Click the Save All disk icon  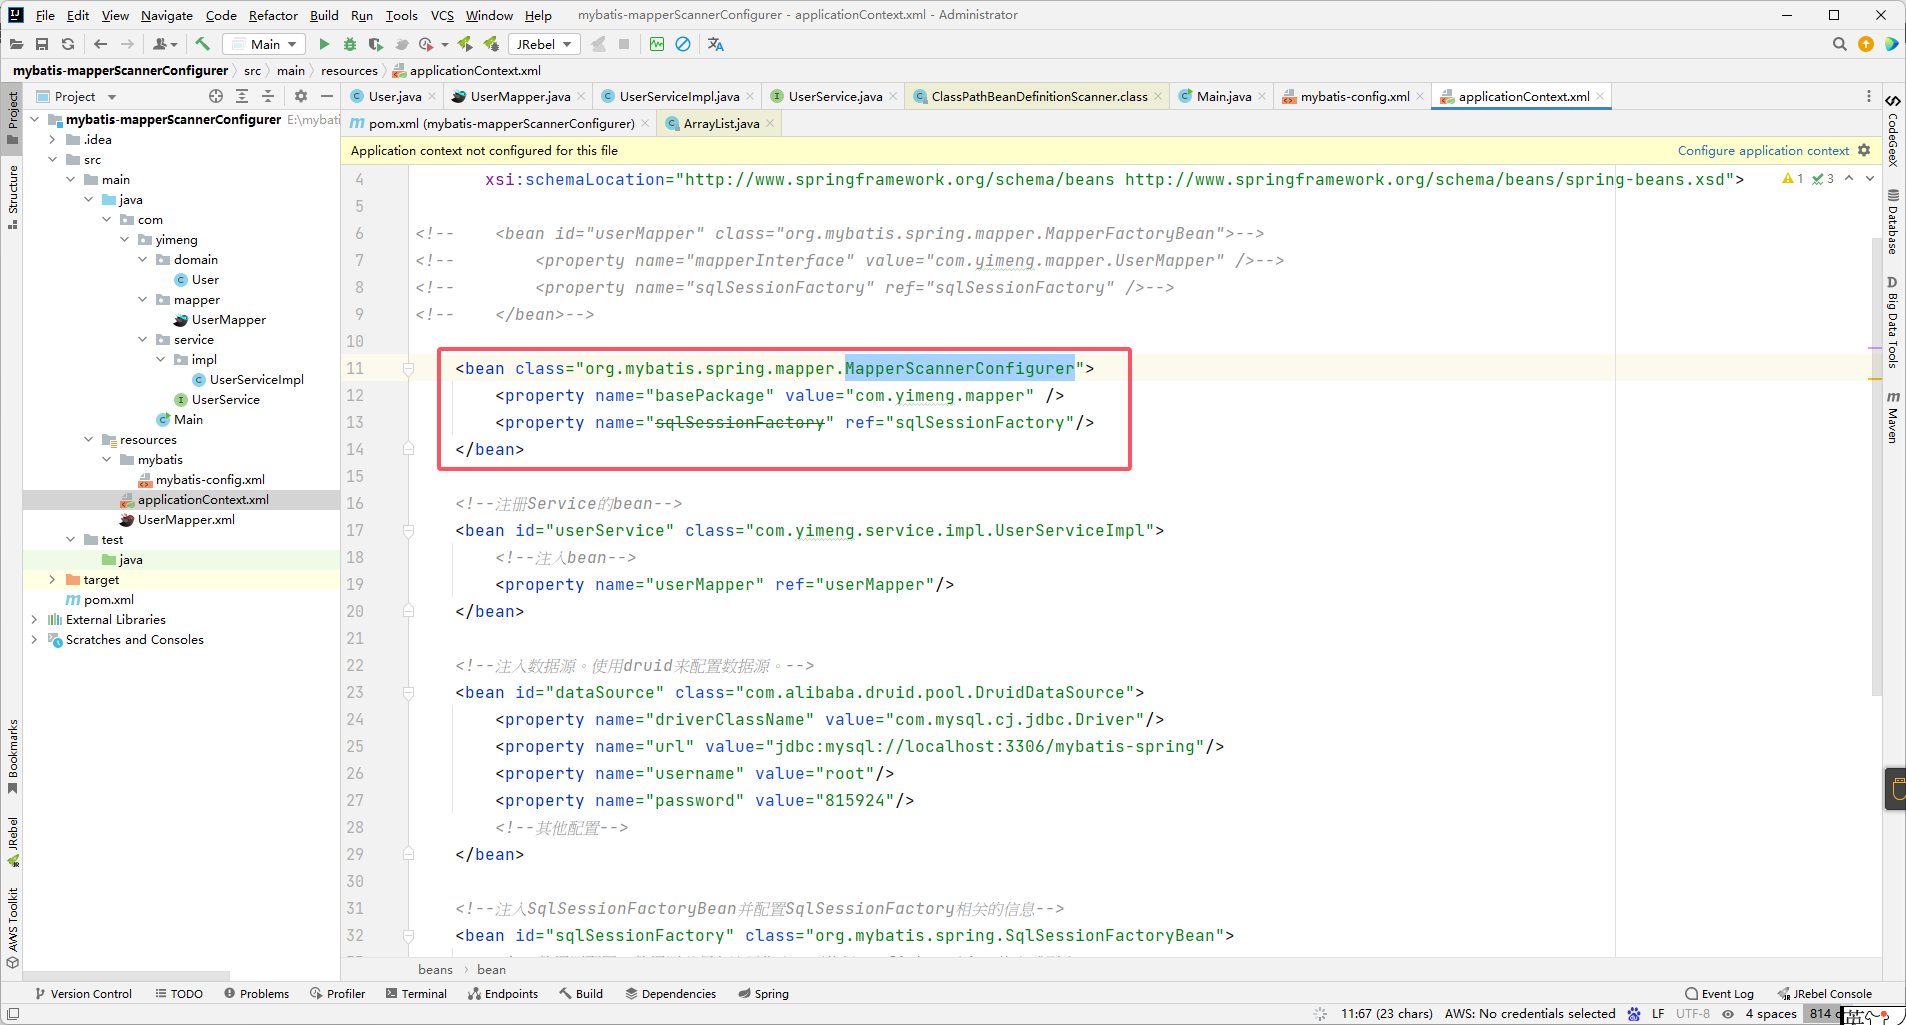(42, 44)
